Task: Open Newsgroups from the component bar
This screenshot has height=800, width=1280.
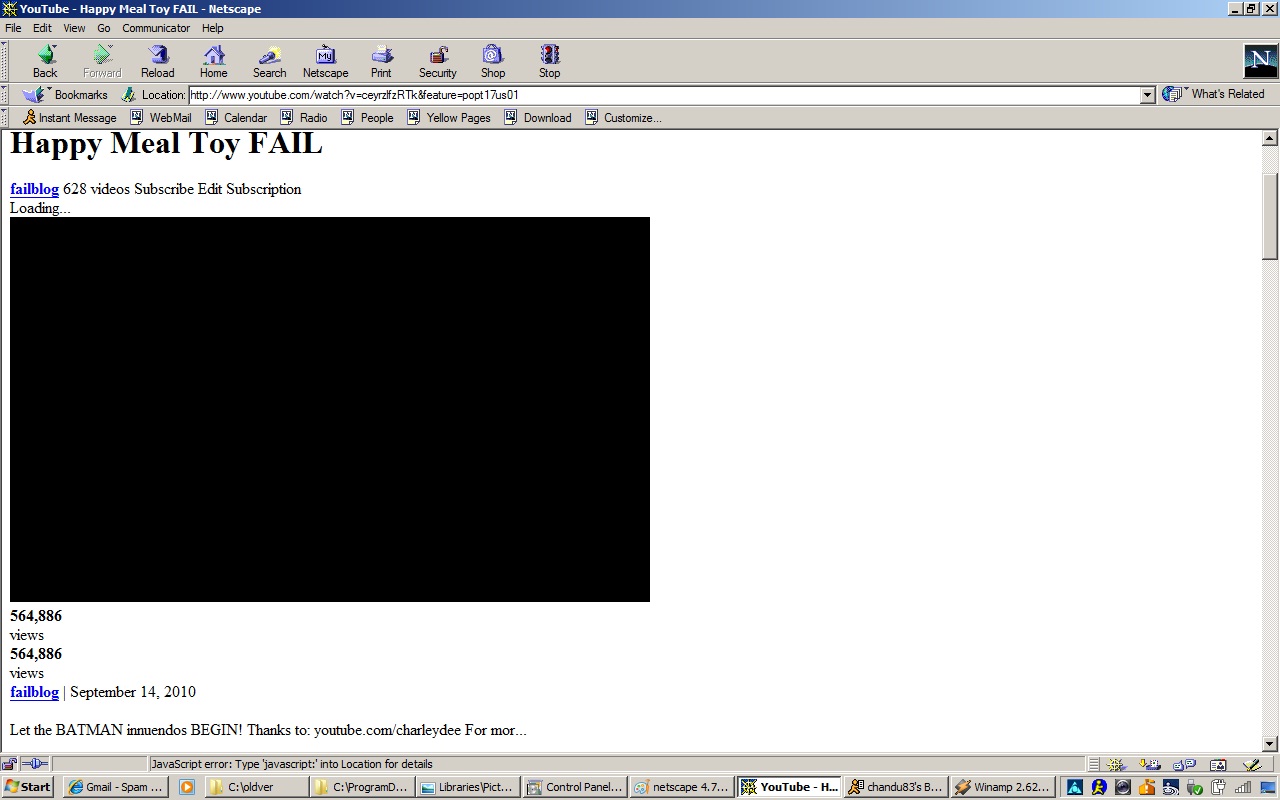Action: pos(1184,765)
